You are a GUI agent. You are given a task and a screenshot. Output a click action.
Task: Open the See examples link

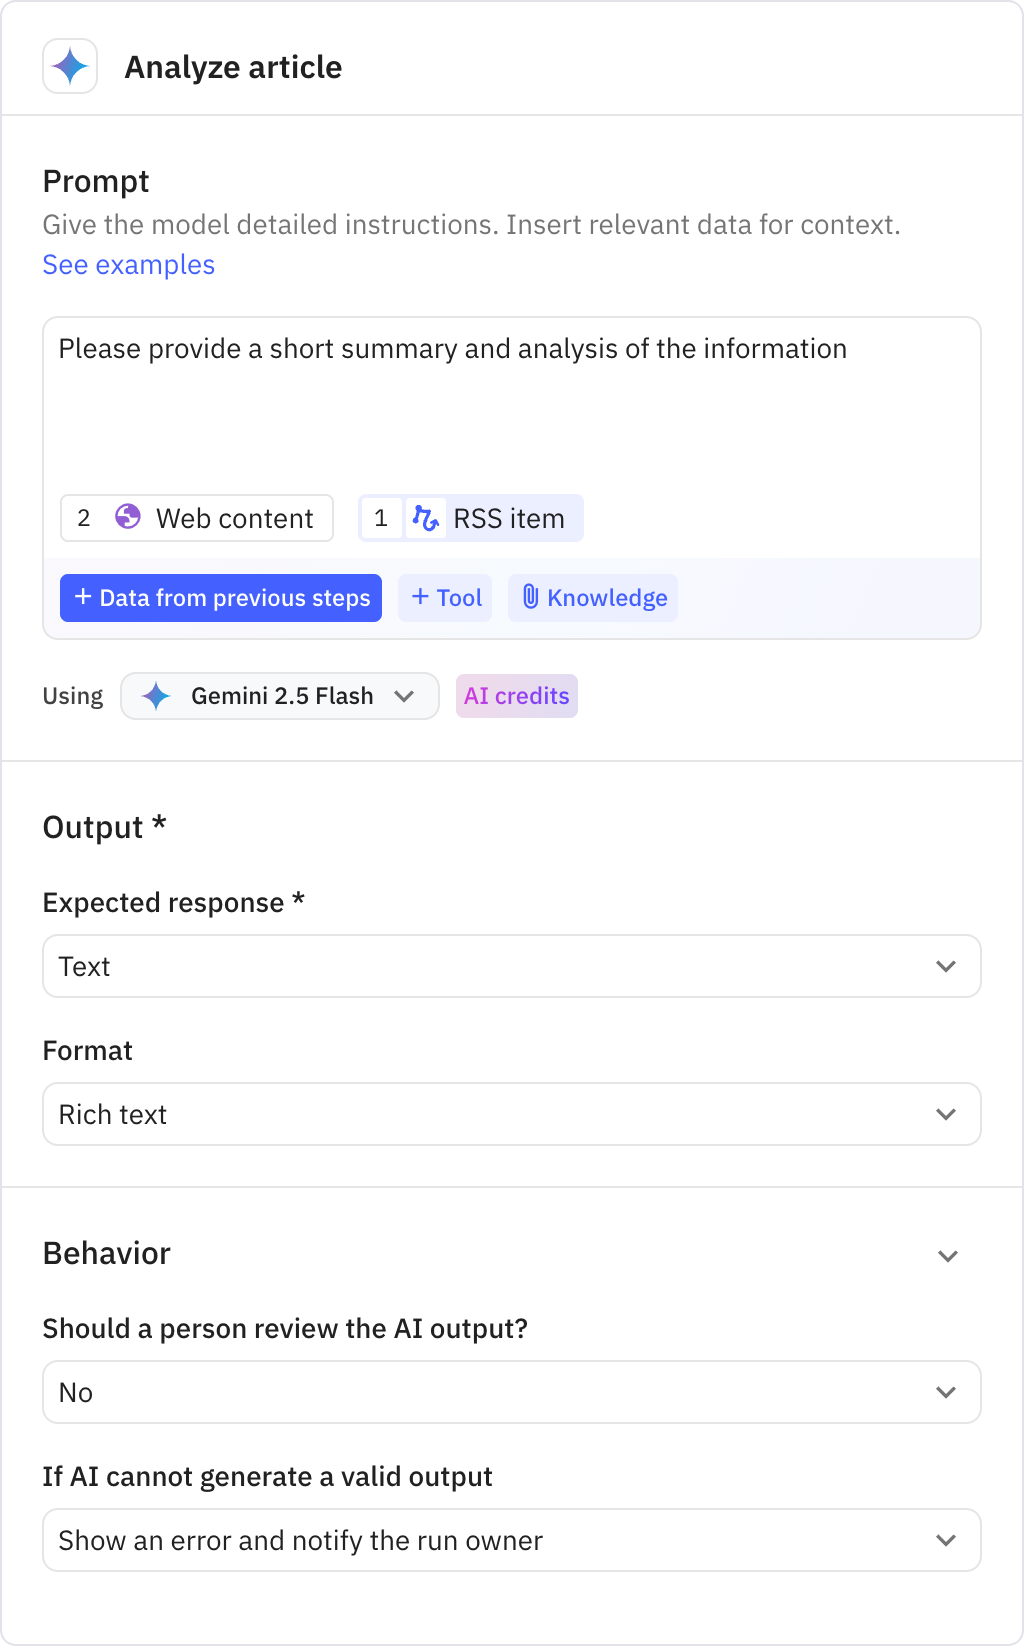pyautogui.click(x=128, y=265)
